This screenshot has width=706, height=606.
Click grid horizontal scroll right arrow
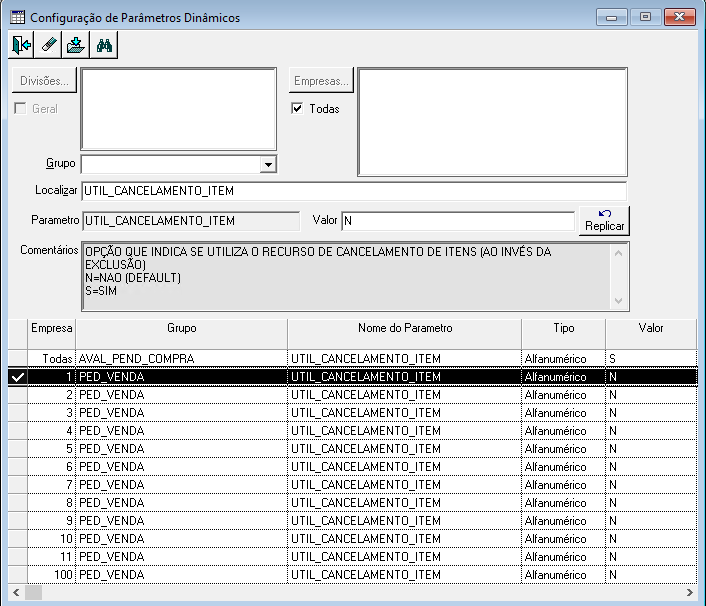[689, 592]
